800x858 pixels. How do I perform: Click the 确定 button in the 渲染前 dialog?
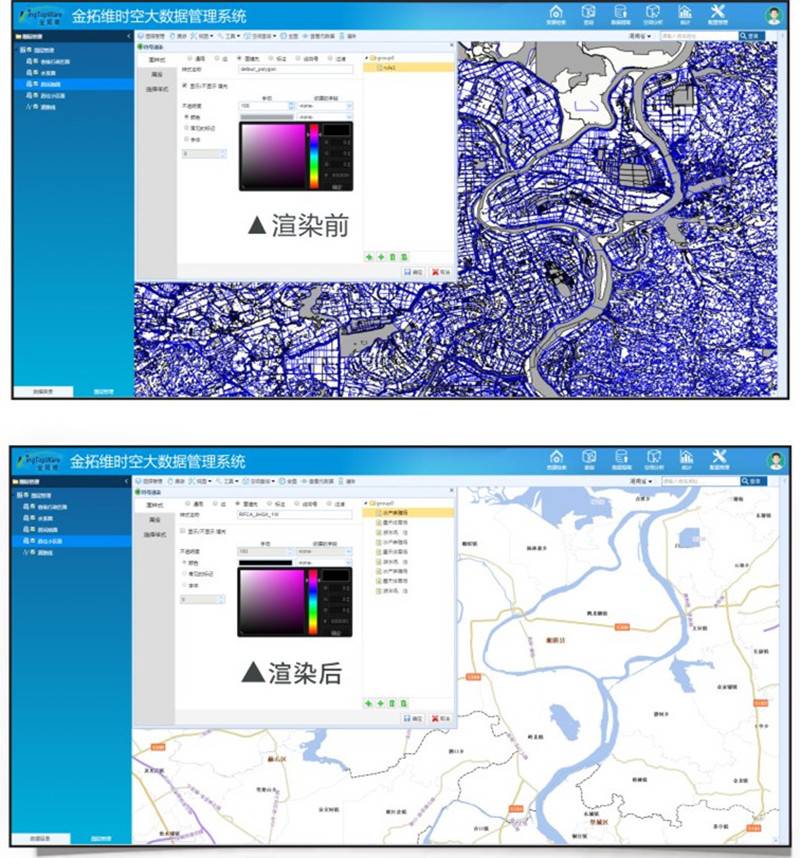click(412, 271)
